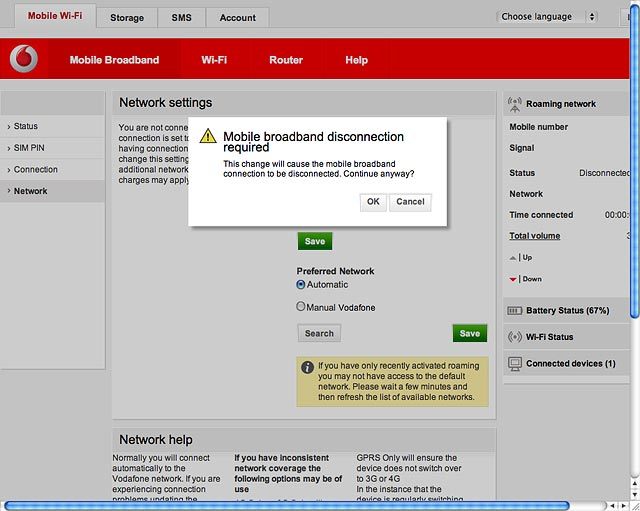Switch to the Mobile Wi-Fi tab

click(x=55, y=16)
